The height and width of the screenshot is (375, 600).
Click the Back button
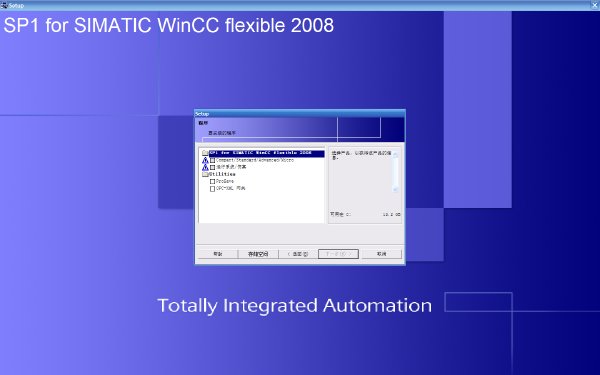click(298, 254)
